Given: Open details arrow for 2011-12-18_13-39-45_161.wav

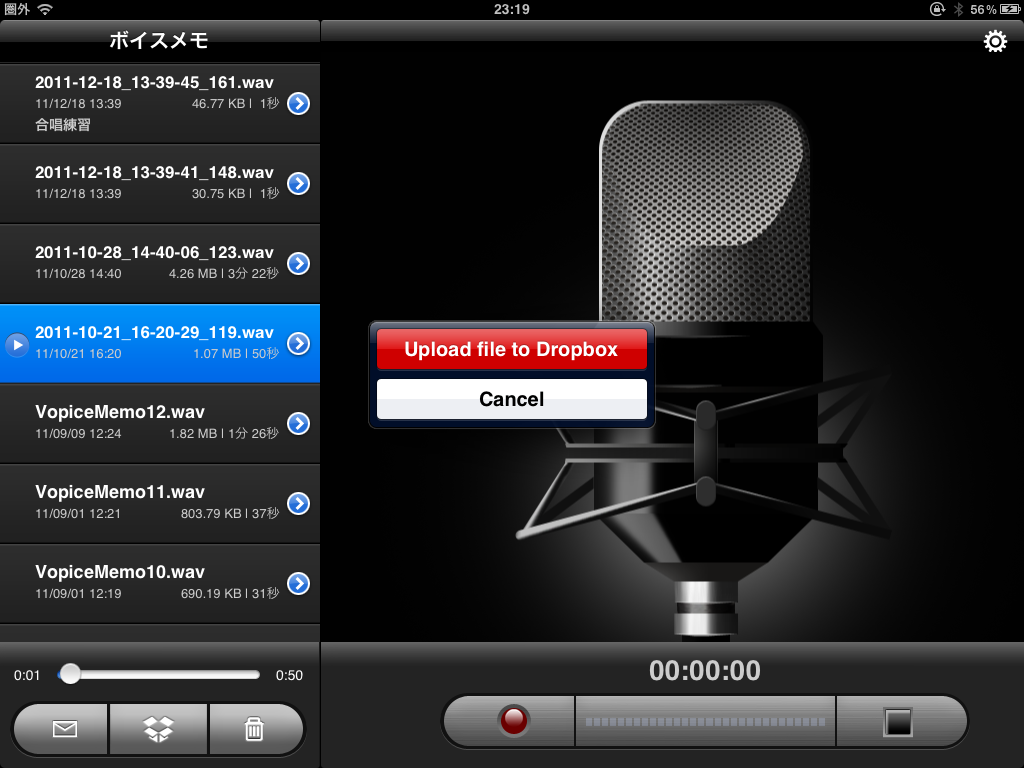Looking at the screenshot, I should (298, 103).
